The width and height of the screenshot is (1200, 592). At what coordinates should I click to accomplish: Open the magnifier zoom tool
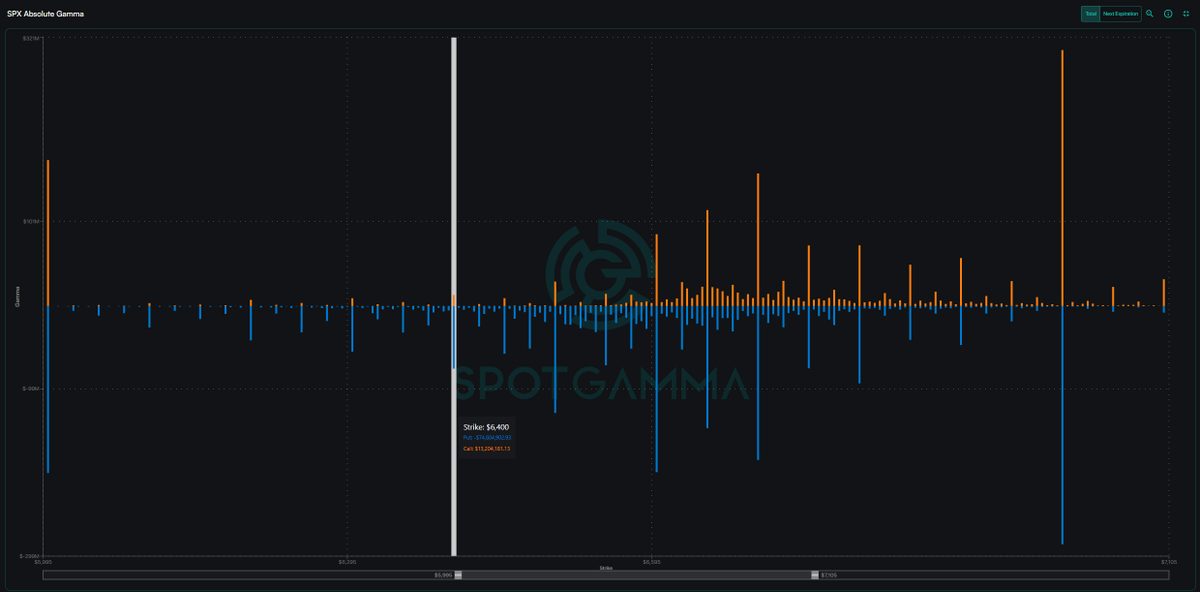(x=1150, y=14)
